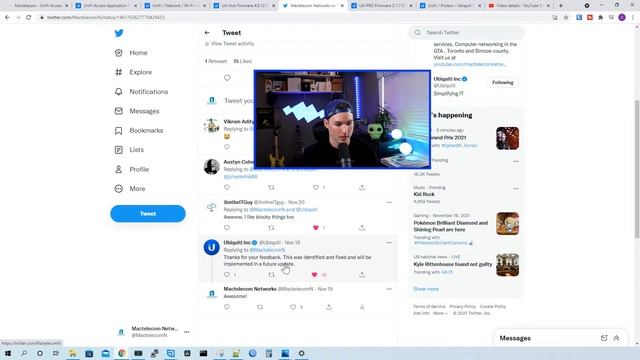View analytics on 'Awesome!' reply

coord(362,307)
